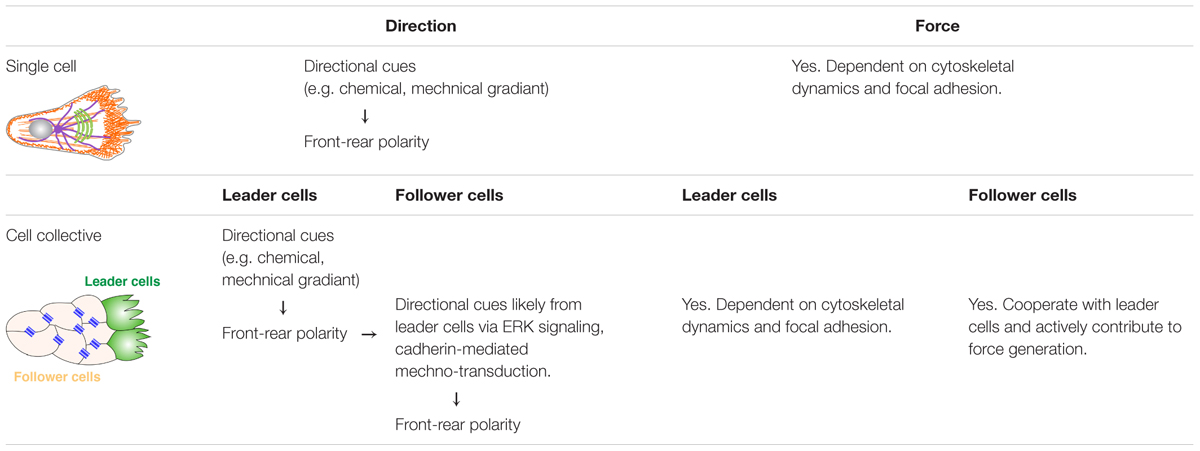Select the Direction column header
The image size is (1200, 451).
pyautogui.click(x=421, y=27)
